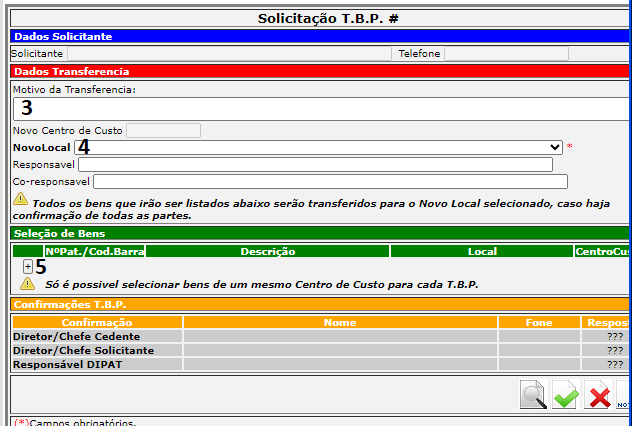The image size is (638, 426).
Task: Click the Motivo da Transferencia text area
Action: tap(320, 108)
